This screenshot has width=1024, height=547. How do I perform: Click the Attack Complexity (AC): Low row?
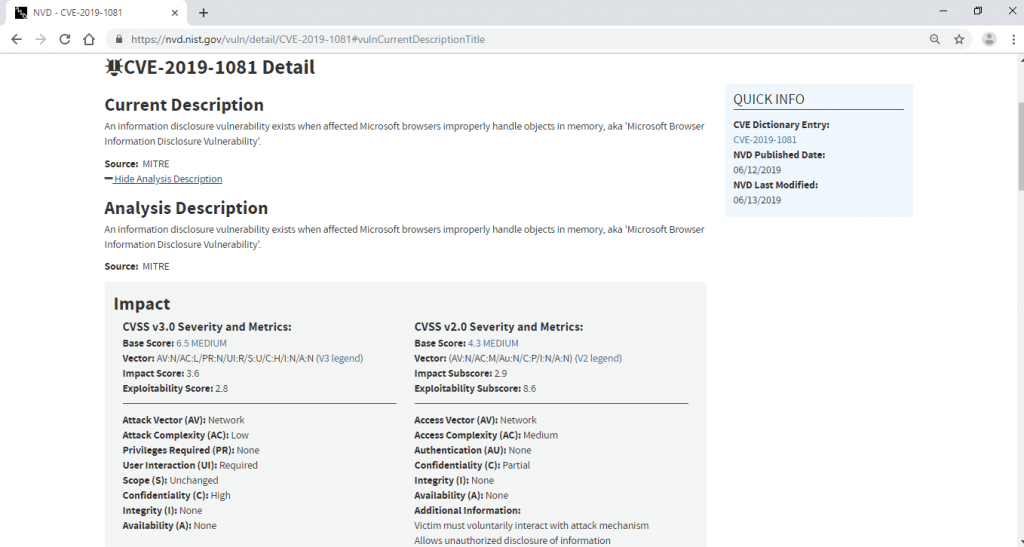(185, 435)
